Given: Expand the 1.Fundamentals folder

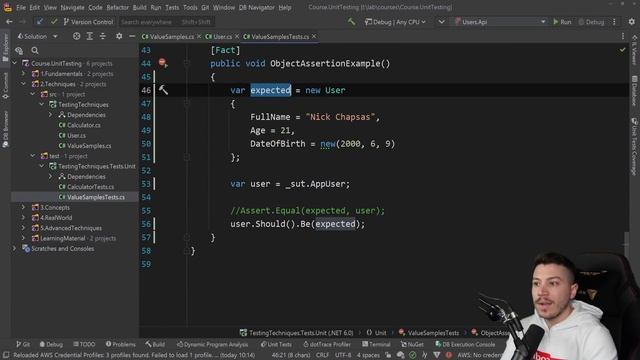Looking at the screenshot, I should pos(24,74).
